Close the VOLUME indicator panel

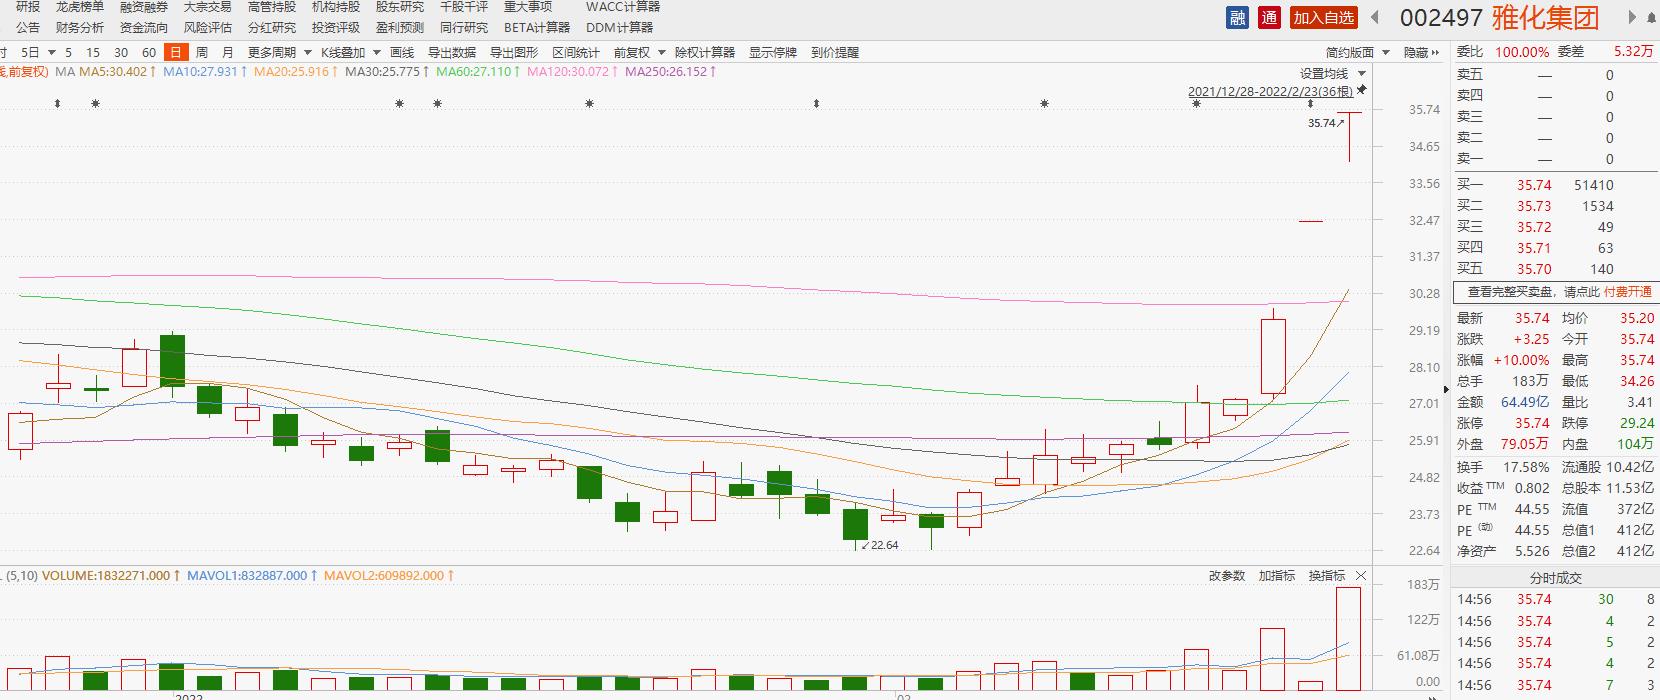(x=1361, y=576)
